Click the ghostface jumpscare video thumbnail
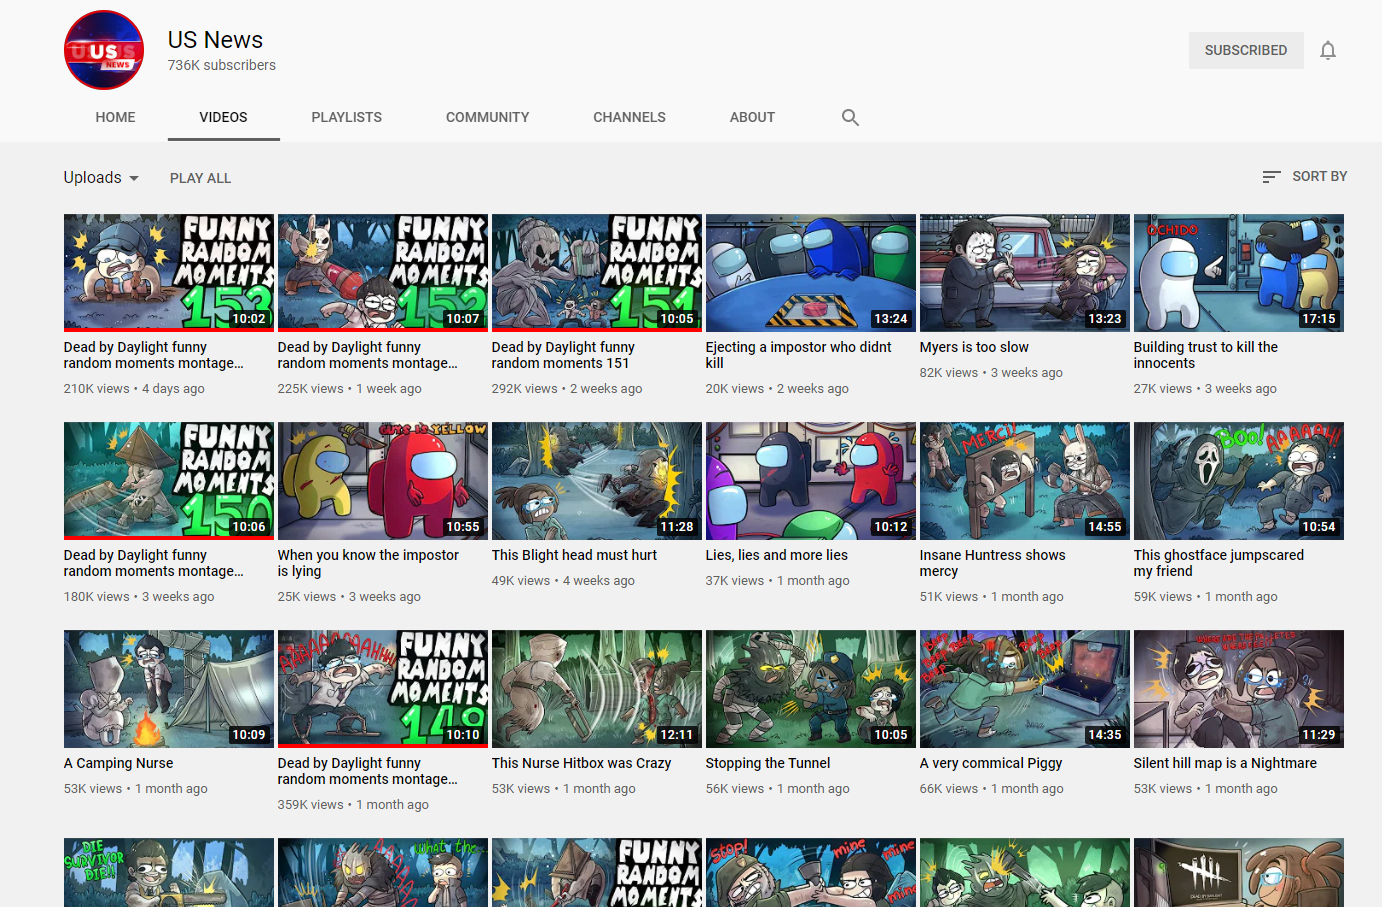 point(1239,481)
